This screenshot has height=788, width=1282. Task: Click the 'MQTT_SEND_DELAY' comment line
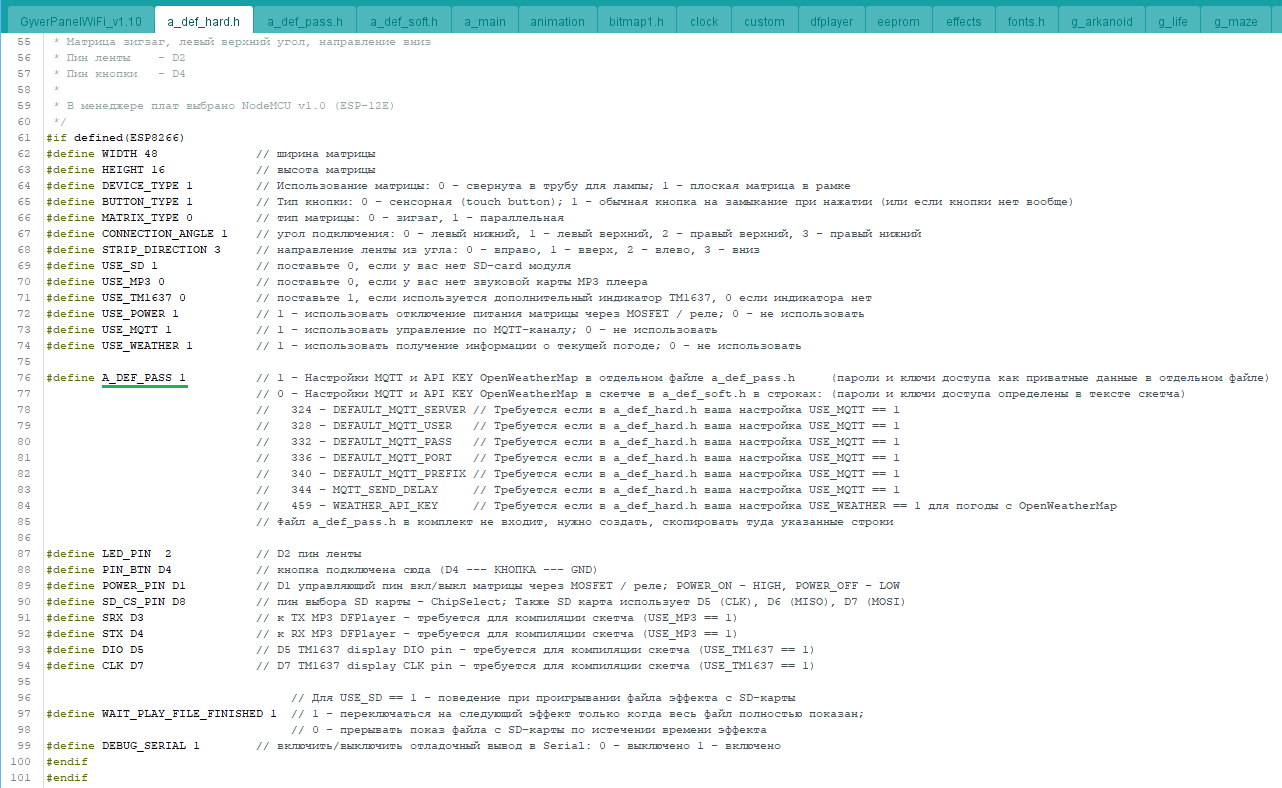pos(578,490)
